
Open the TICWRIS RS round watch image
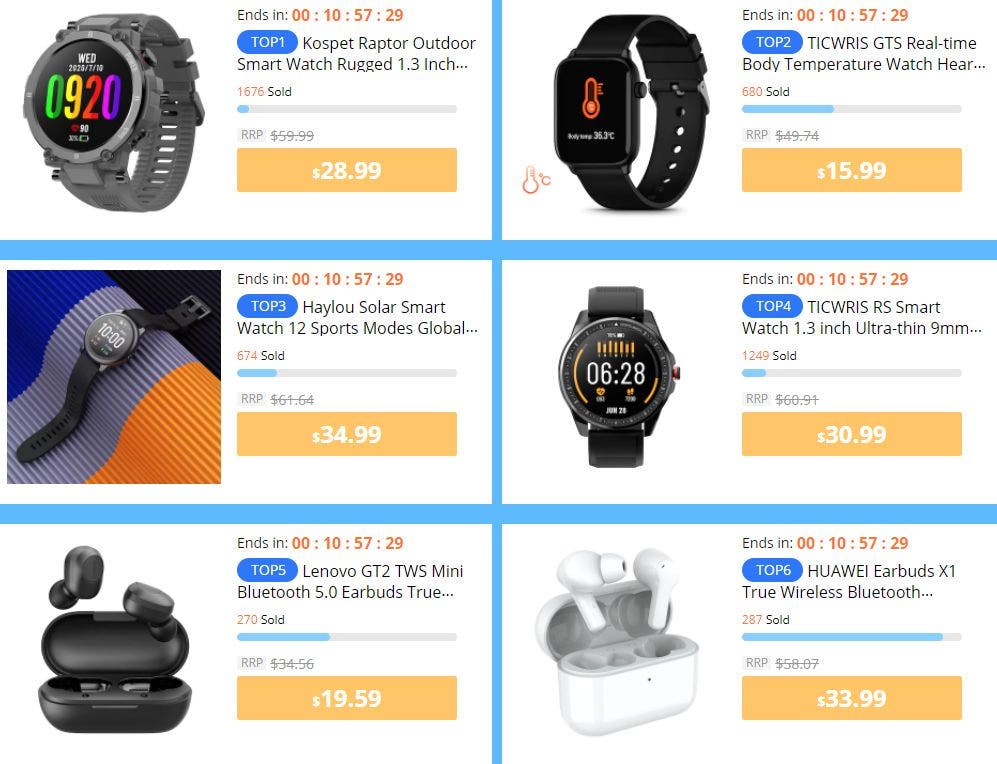point(618,377)
